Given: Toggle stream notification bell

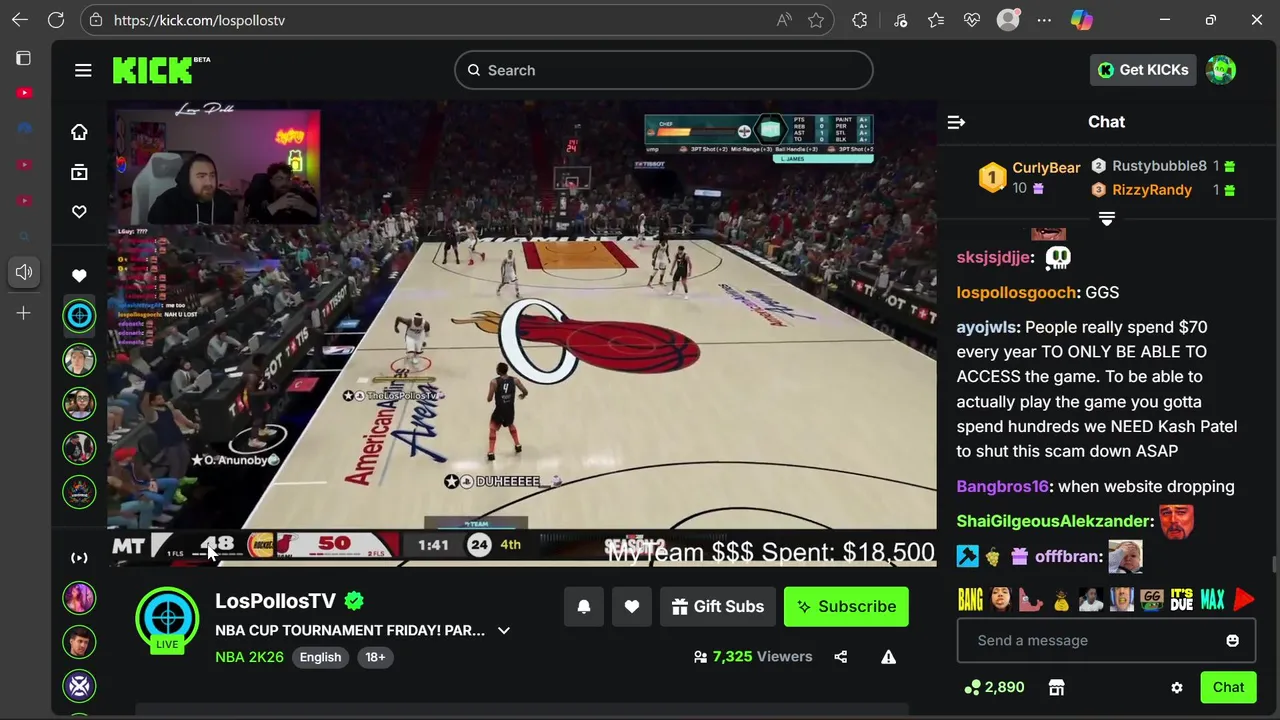Looking at the screenshot, I should (584, 606).
